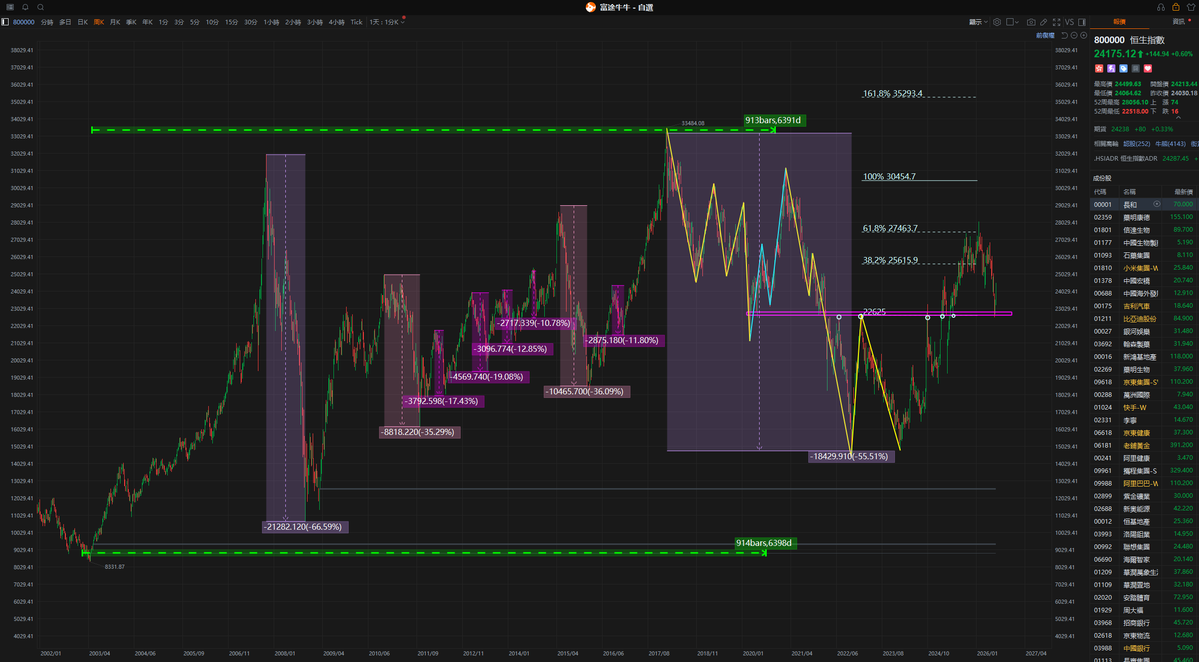This screenshot has width=1199, height=662.
Task: Select constituent row 00001 長和
Action: point(1144,204)
